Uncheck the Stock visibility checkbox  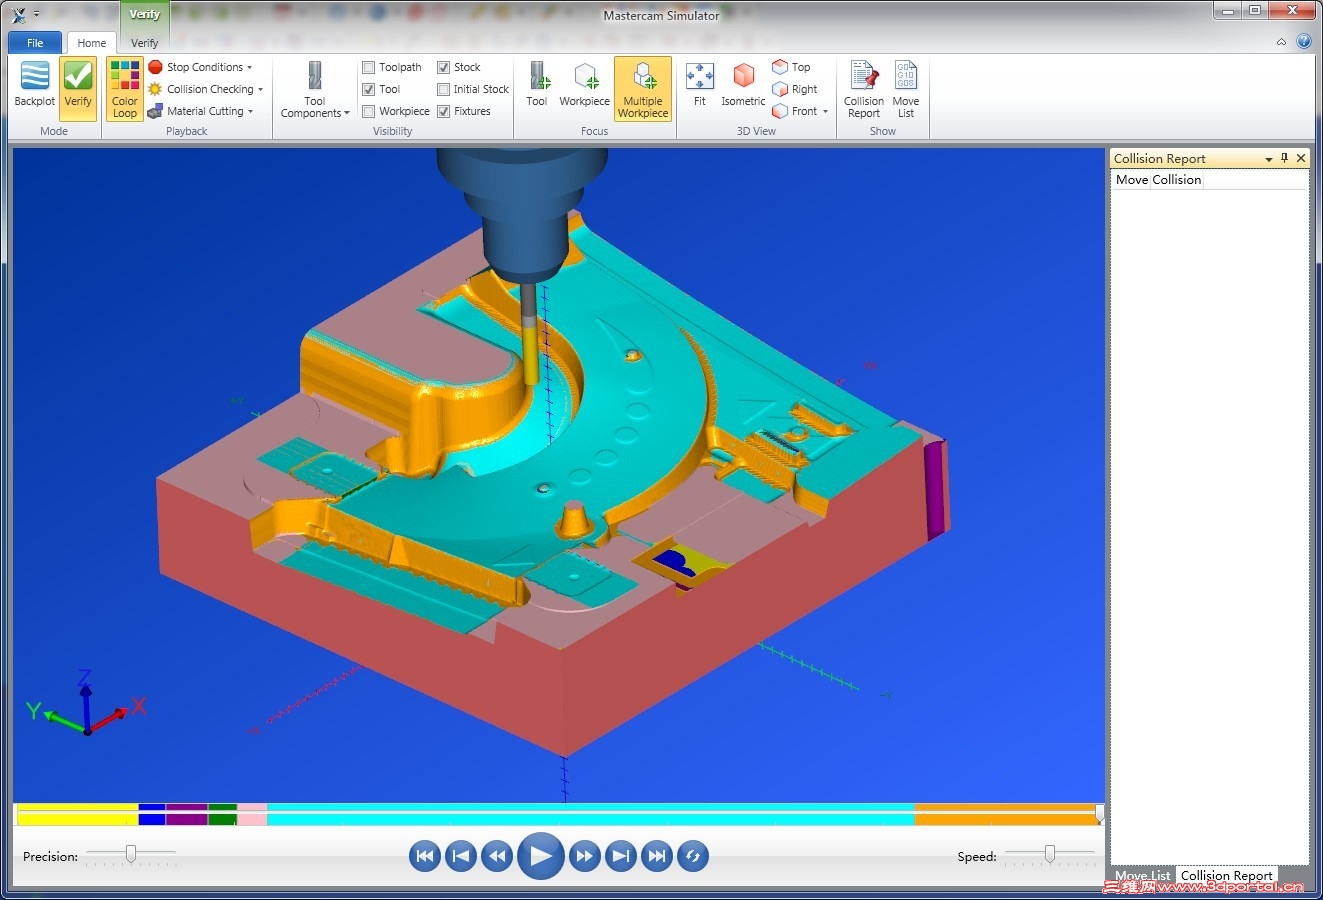click(444, 67)
